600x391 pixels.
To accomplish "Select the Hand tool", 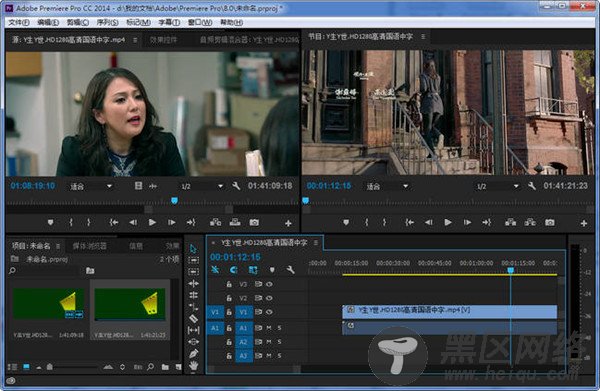I will tap(193, 366).
